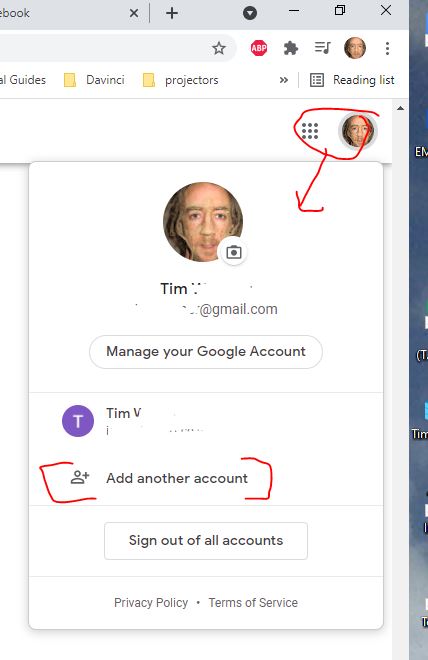Bookmark this page with the star icon
Screen dimensions: 428x660
(x=218, y=48)
